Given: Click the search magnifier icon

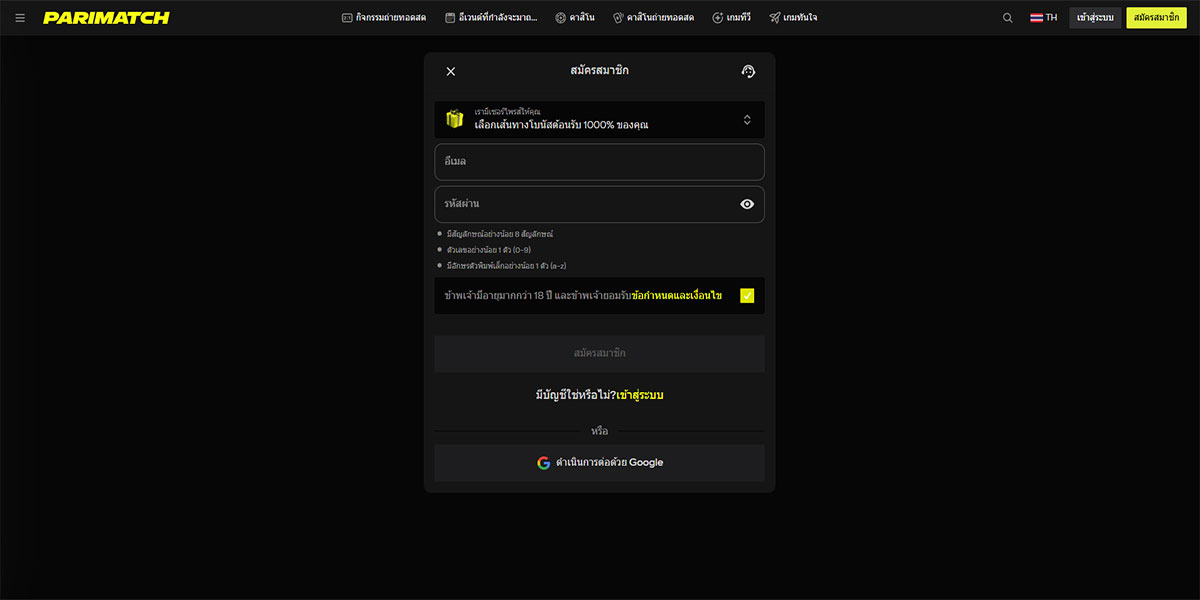Looking at the screenshot, I should 1008,18.
